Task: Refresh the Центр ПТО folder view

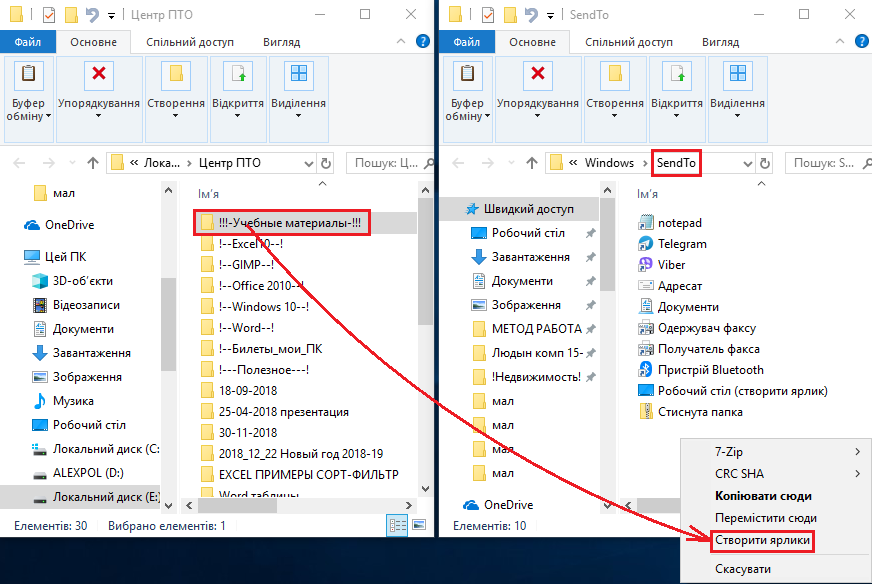Action: 326,164
